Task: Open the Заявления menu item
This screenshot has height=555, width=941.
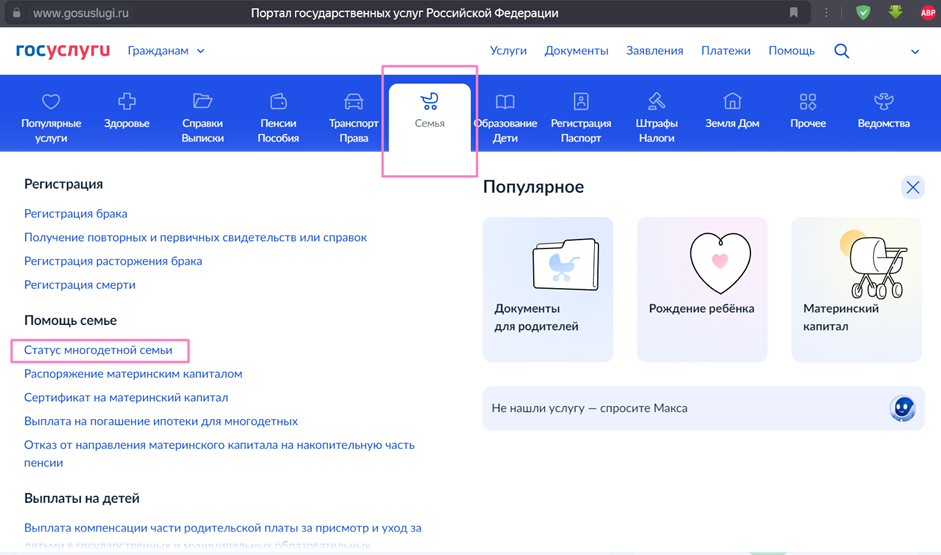Action: point(655,51)
